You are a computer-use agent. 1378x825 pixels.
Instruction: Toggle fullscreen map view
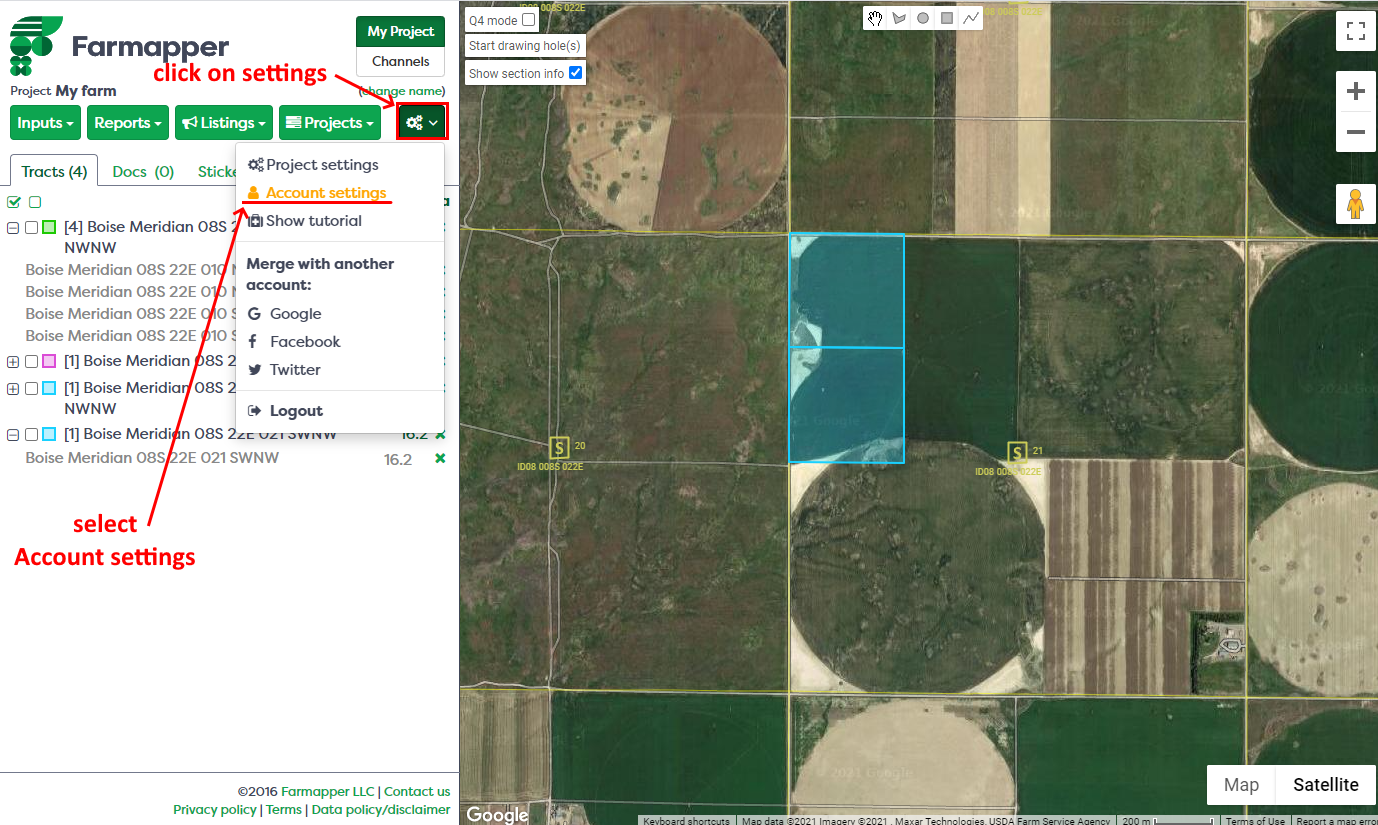[1356, 31]
